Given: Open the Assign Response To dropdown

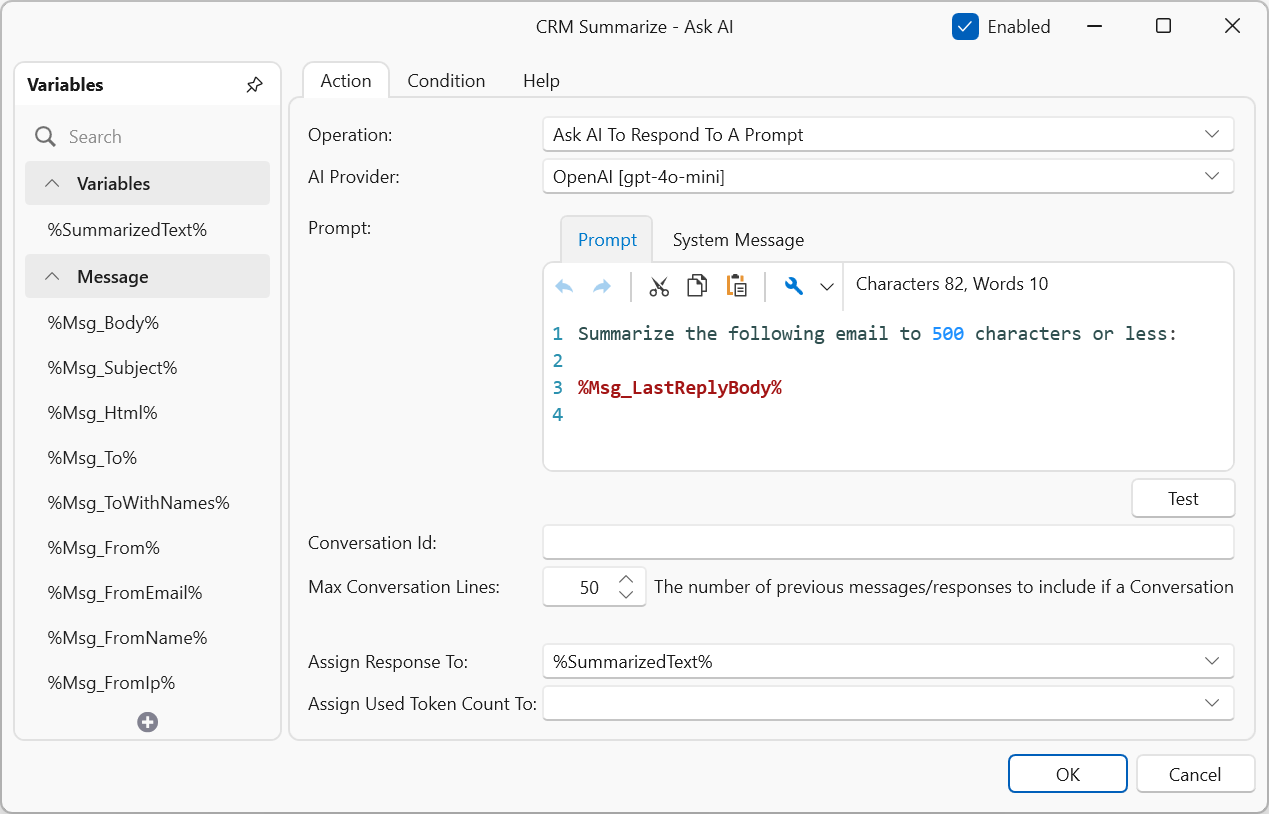Looking at the screenshot, I should [1212, 661].
